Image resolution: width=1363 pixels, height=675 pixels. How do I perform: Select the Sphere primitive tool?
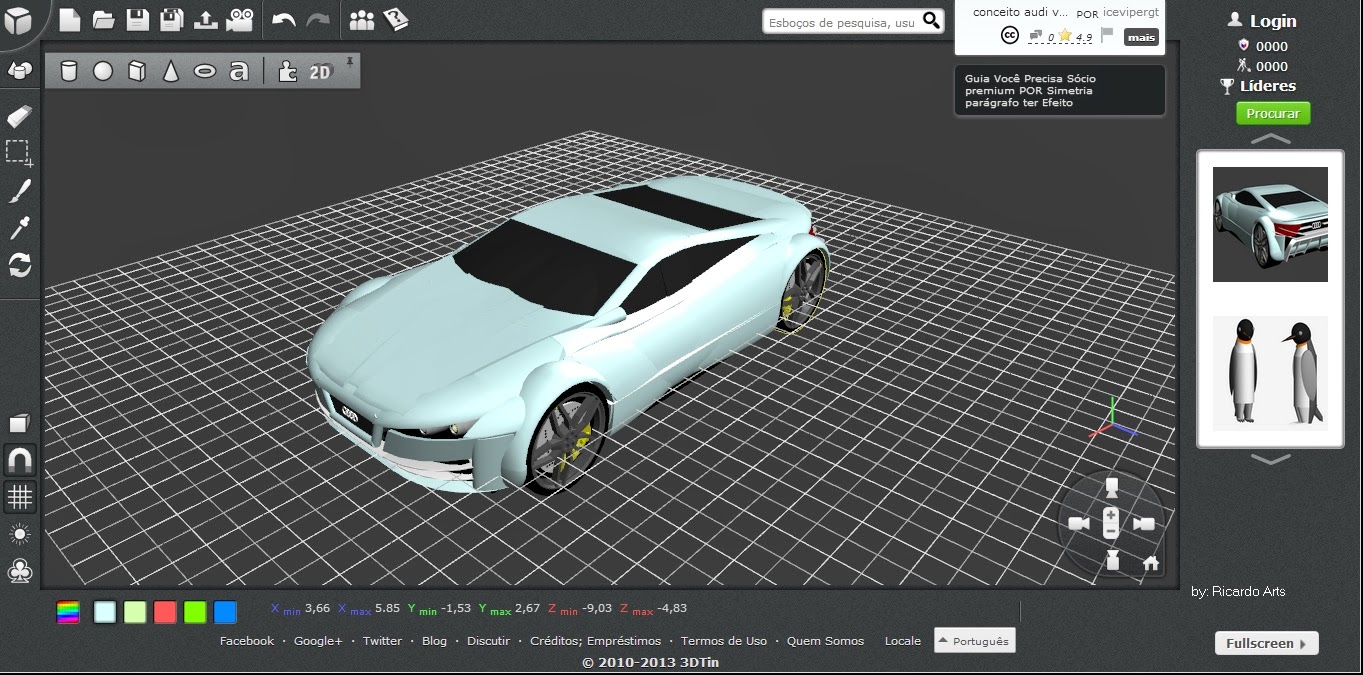click(104, 70)
